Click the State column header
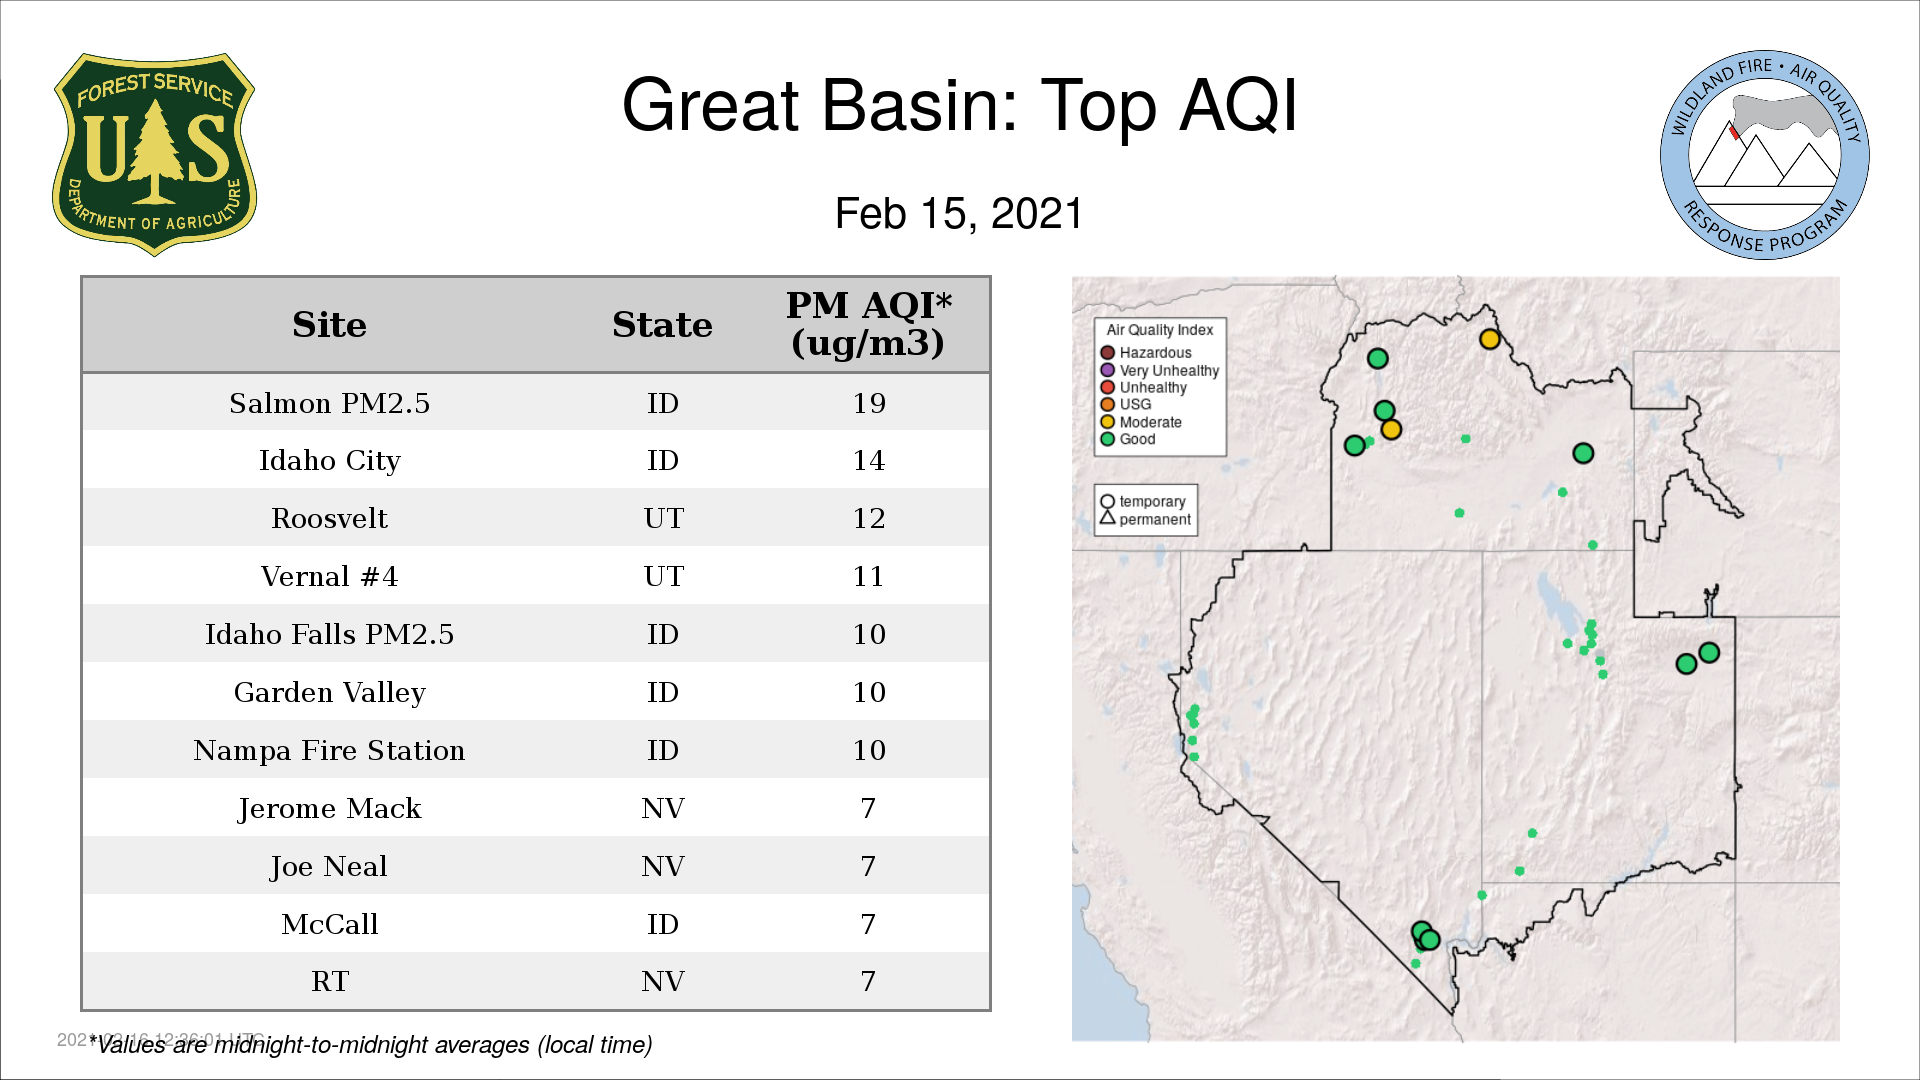The width and height of the screenshot is (1920, 1080). click(662, 325)
